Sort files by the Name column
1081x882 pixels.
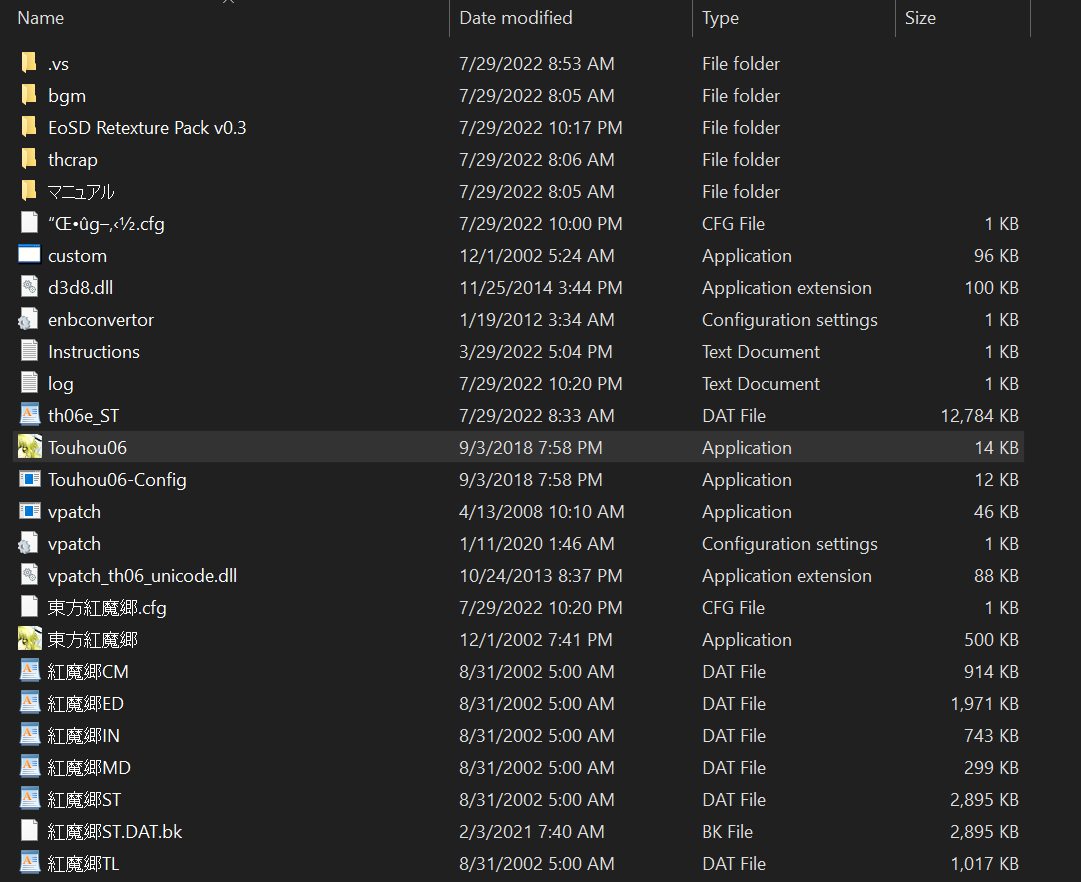(41, 18)
